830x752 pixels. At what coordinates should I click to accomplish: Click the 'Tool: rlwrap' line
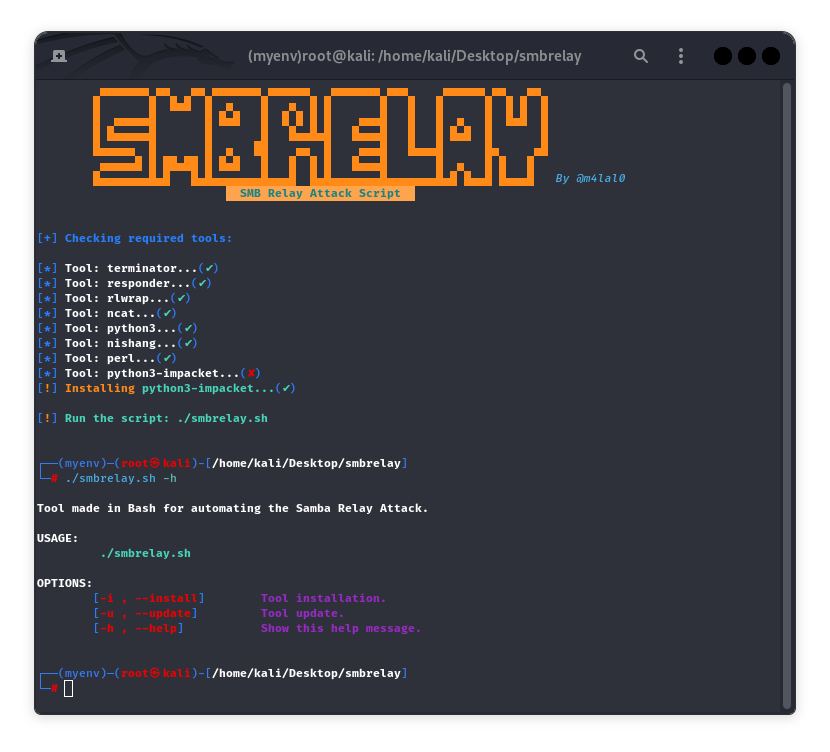(x=114, y=298)
